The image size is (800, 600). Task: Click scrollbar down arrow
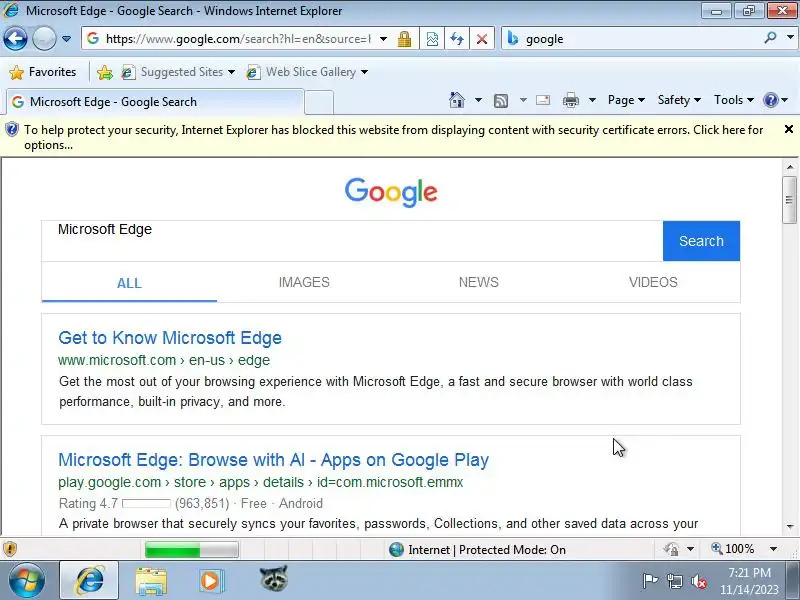789,527
